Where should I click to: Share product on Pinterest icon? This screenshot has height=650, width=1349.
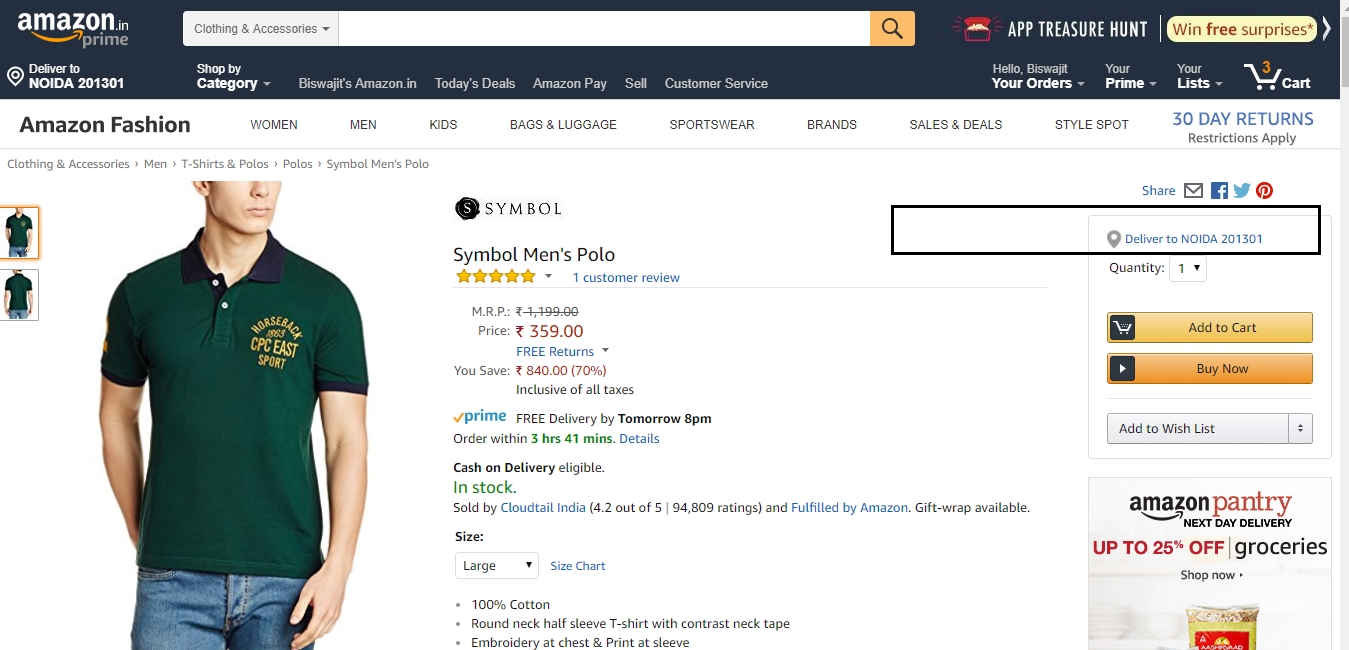[1265, 190]
